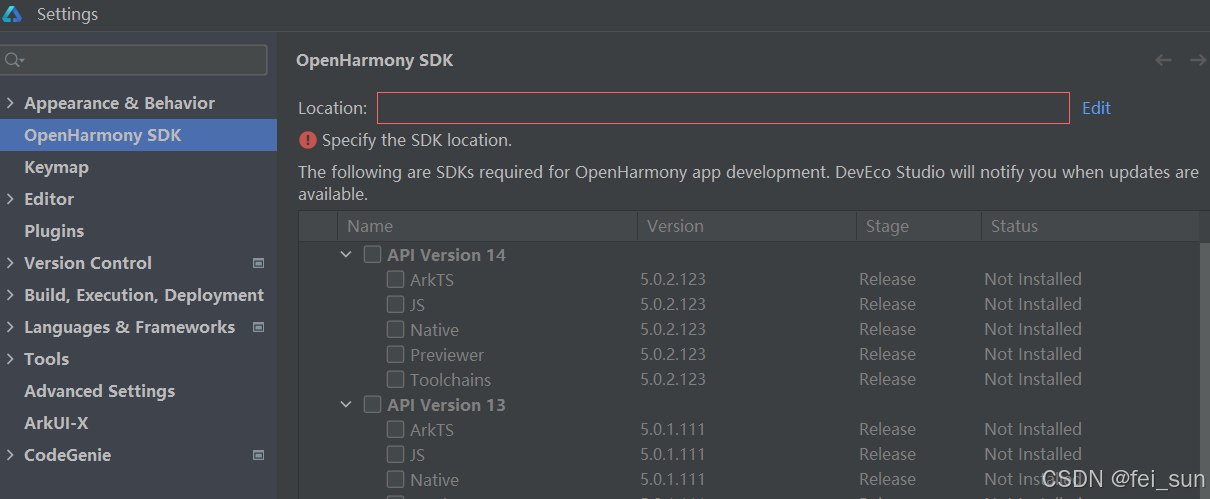Image resolution: width=1210 pixels, height=499 pixels.
Task: Check the JS checkbox under API Version 14
Action: 395,304
